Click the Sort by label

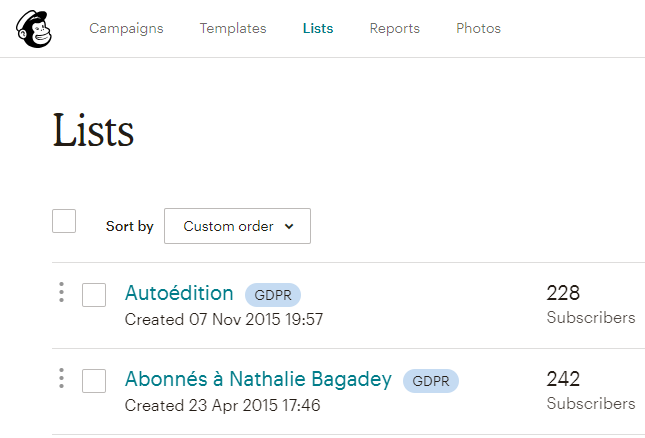[x=130, y=226]
